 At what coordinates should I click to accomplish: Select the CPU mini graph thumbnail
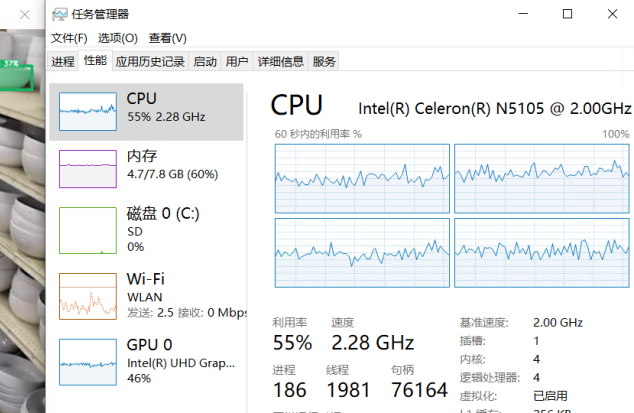87,111
